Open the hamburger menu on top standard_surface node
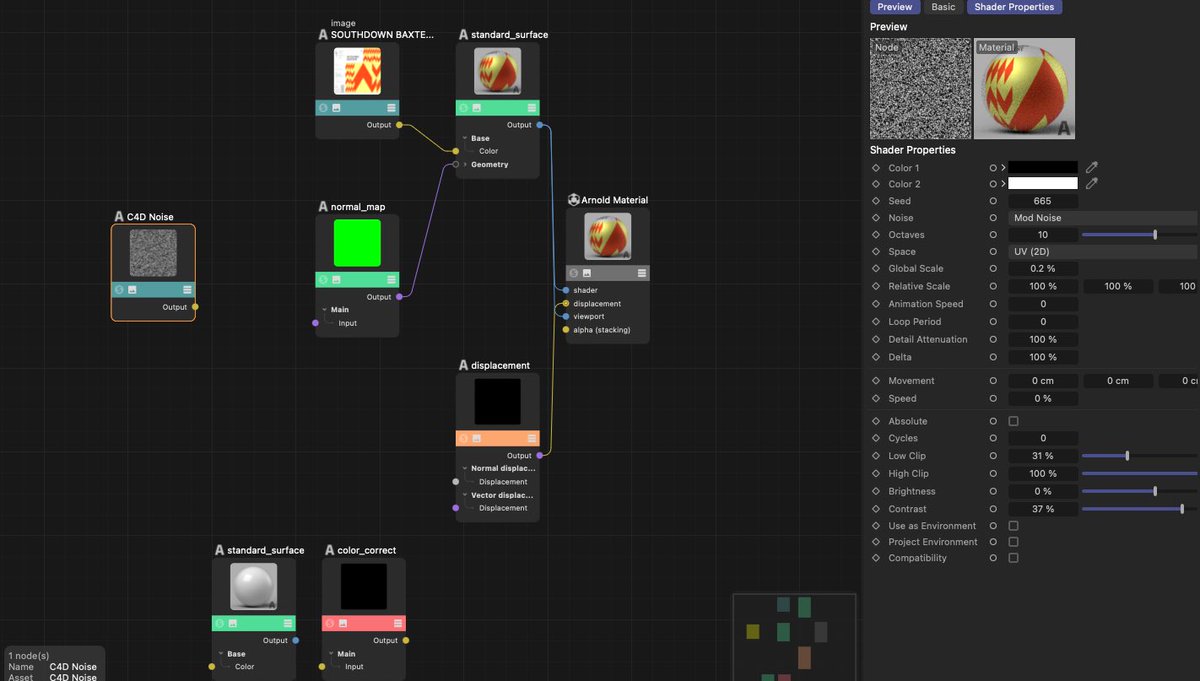Screen dimensions: 1200x681 (531, 108)
